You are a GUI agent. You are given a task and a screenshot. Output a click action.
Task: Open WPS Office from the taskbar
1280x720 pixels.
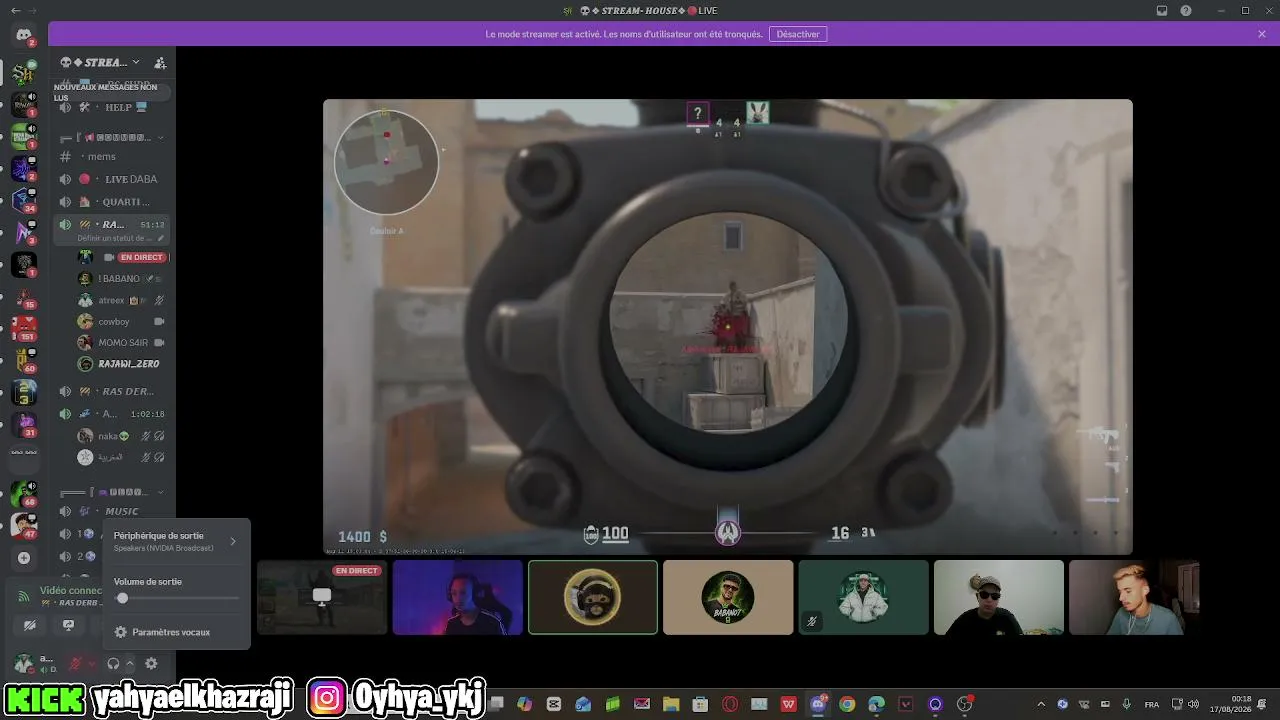[789, 704]
